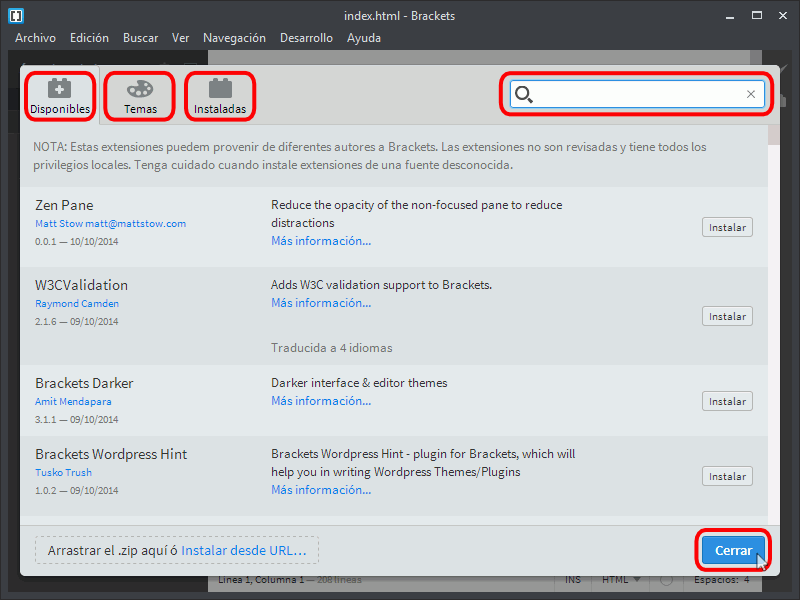Open author link Matt Stow
Viewport: 800px width, 600px height.
click(110, 223)
